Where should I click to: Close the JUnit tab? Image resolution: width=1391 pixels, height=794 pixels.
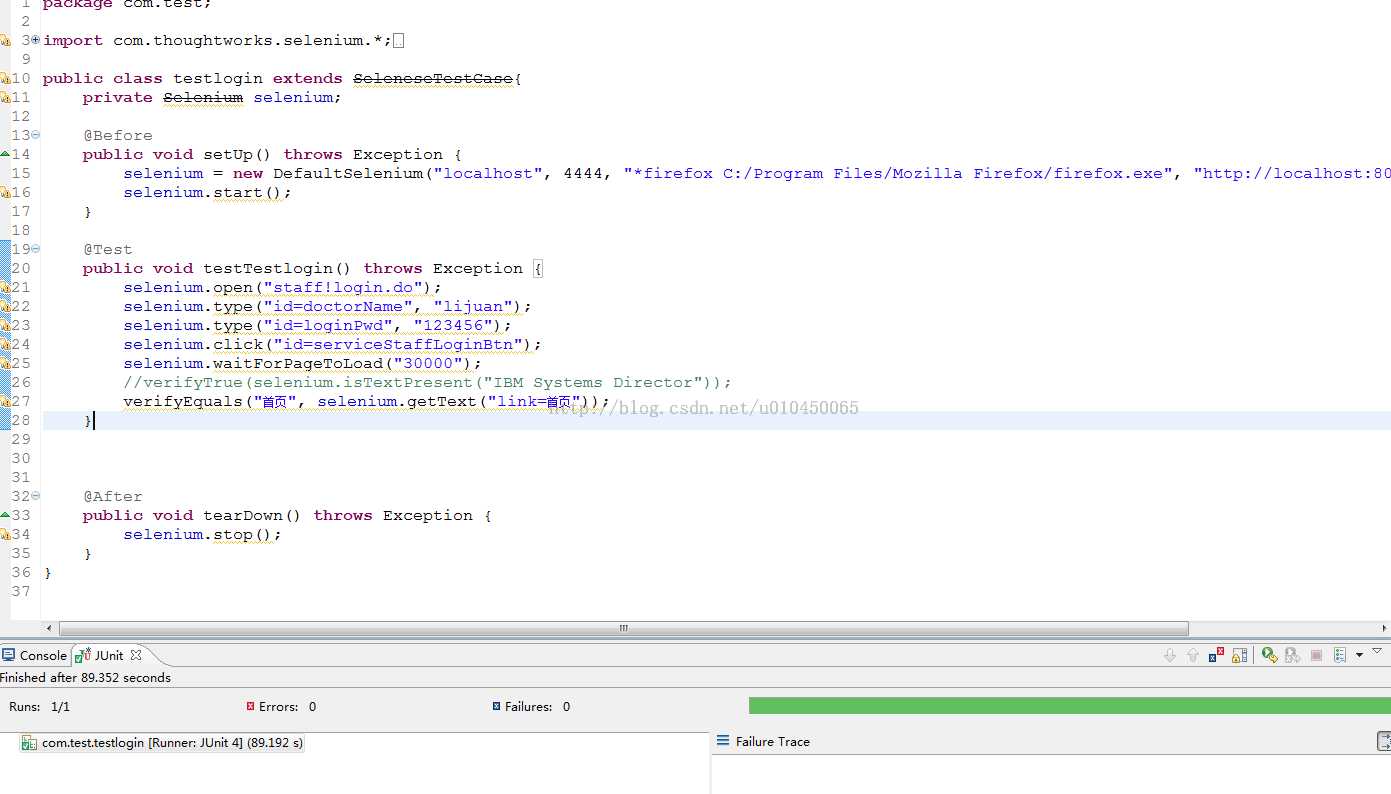[x=136, y=655]
